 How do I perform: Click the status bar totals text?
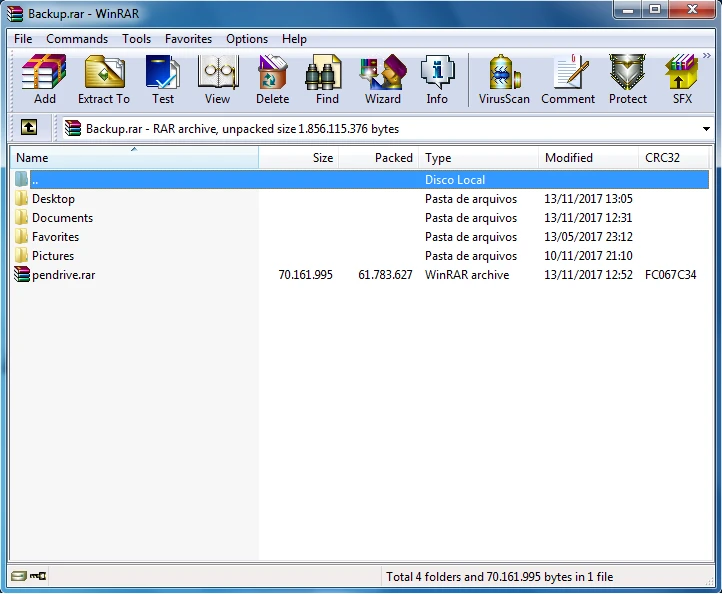(x=500, y=577)
